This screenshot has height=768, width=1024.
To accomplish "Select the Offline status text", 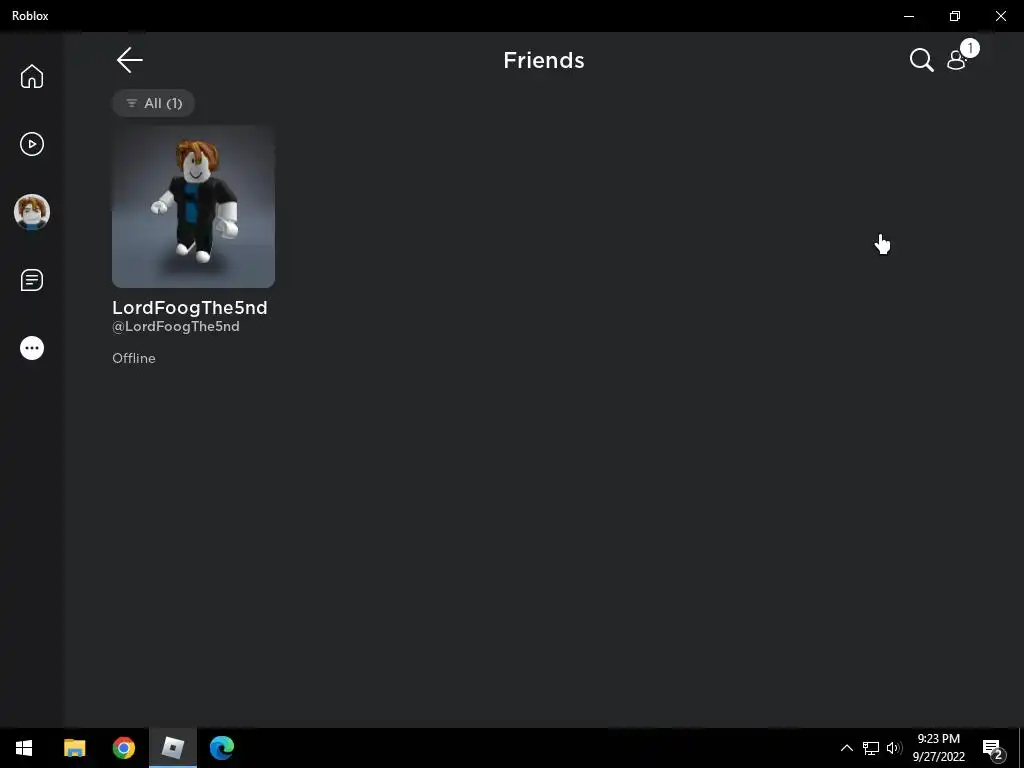I will click(x=134, y=358).
